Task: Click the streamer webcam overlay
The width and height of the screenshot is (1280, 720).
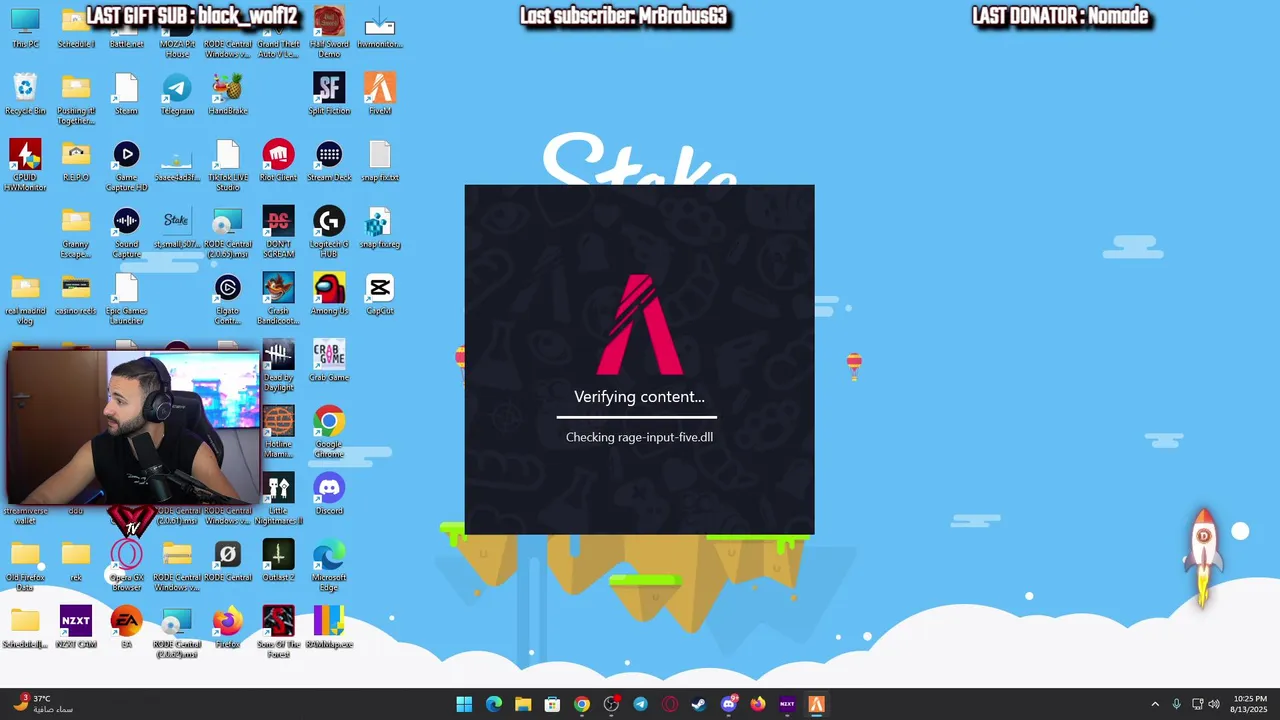Action: coord(132,426)
